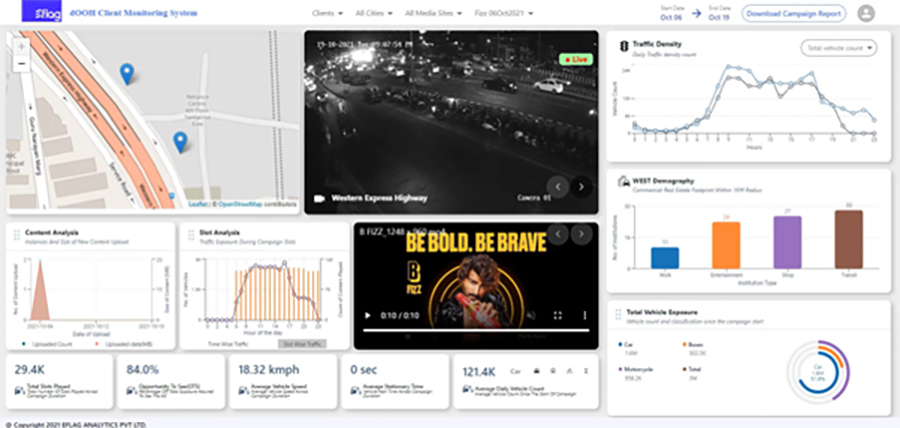900x428 pixels.
Task: Click camera icon beside Western Express Highway
Action: coord(320,199)
